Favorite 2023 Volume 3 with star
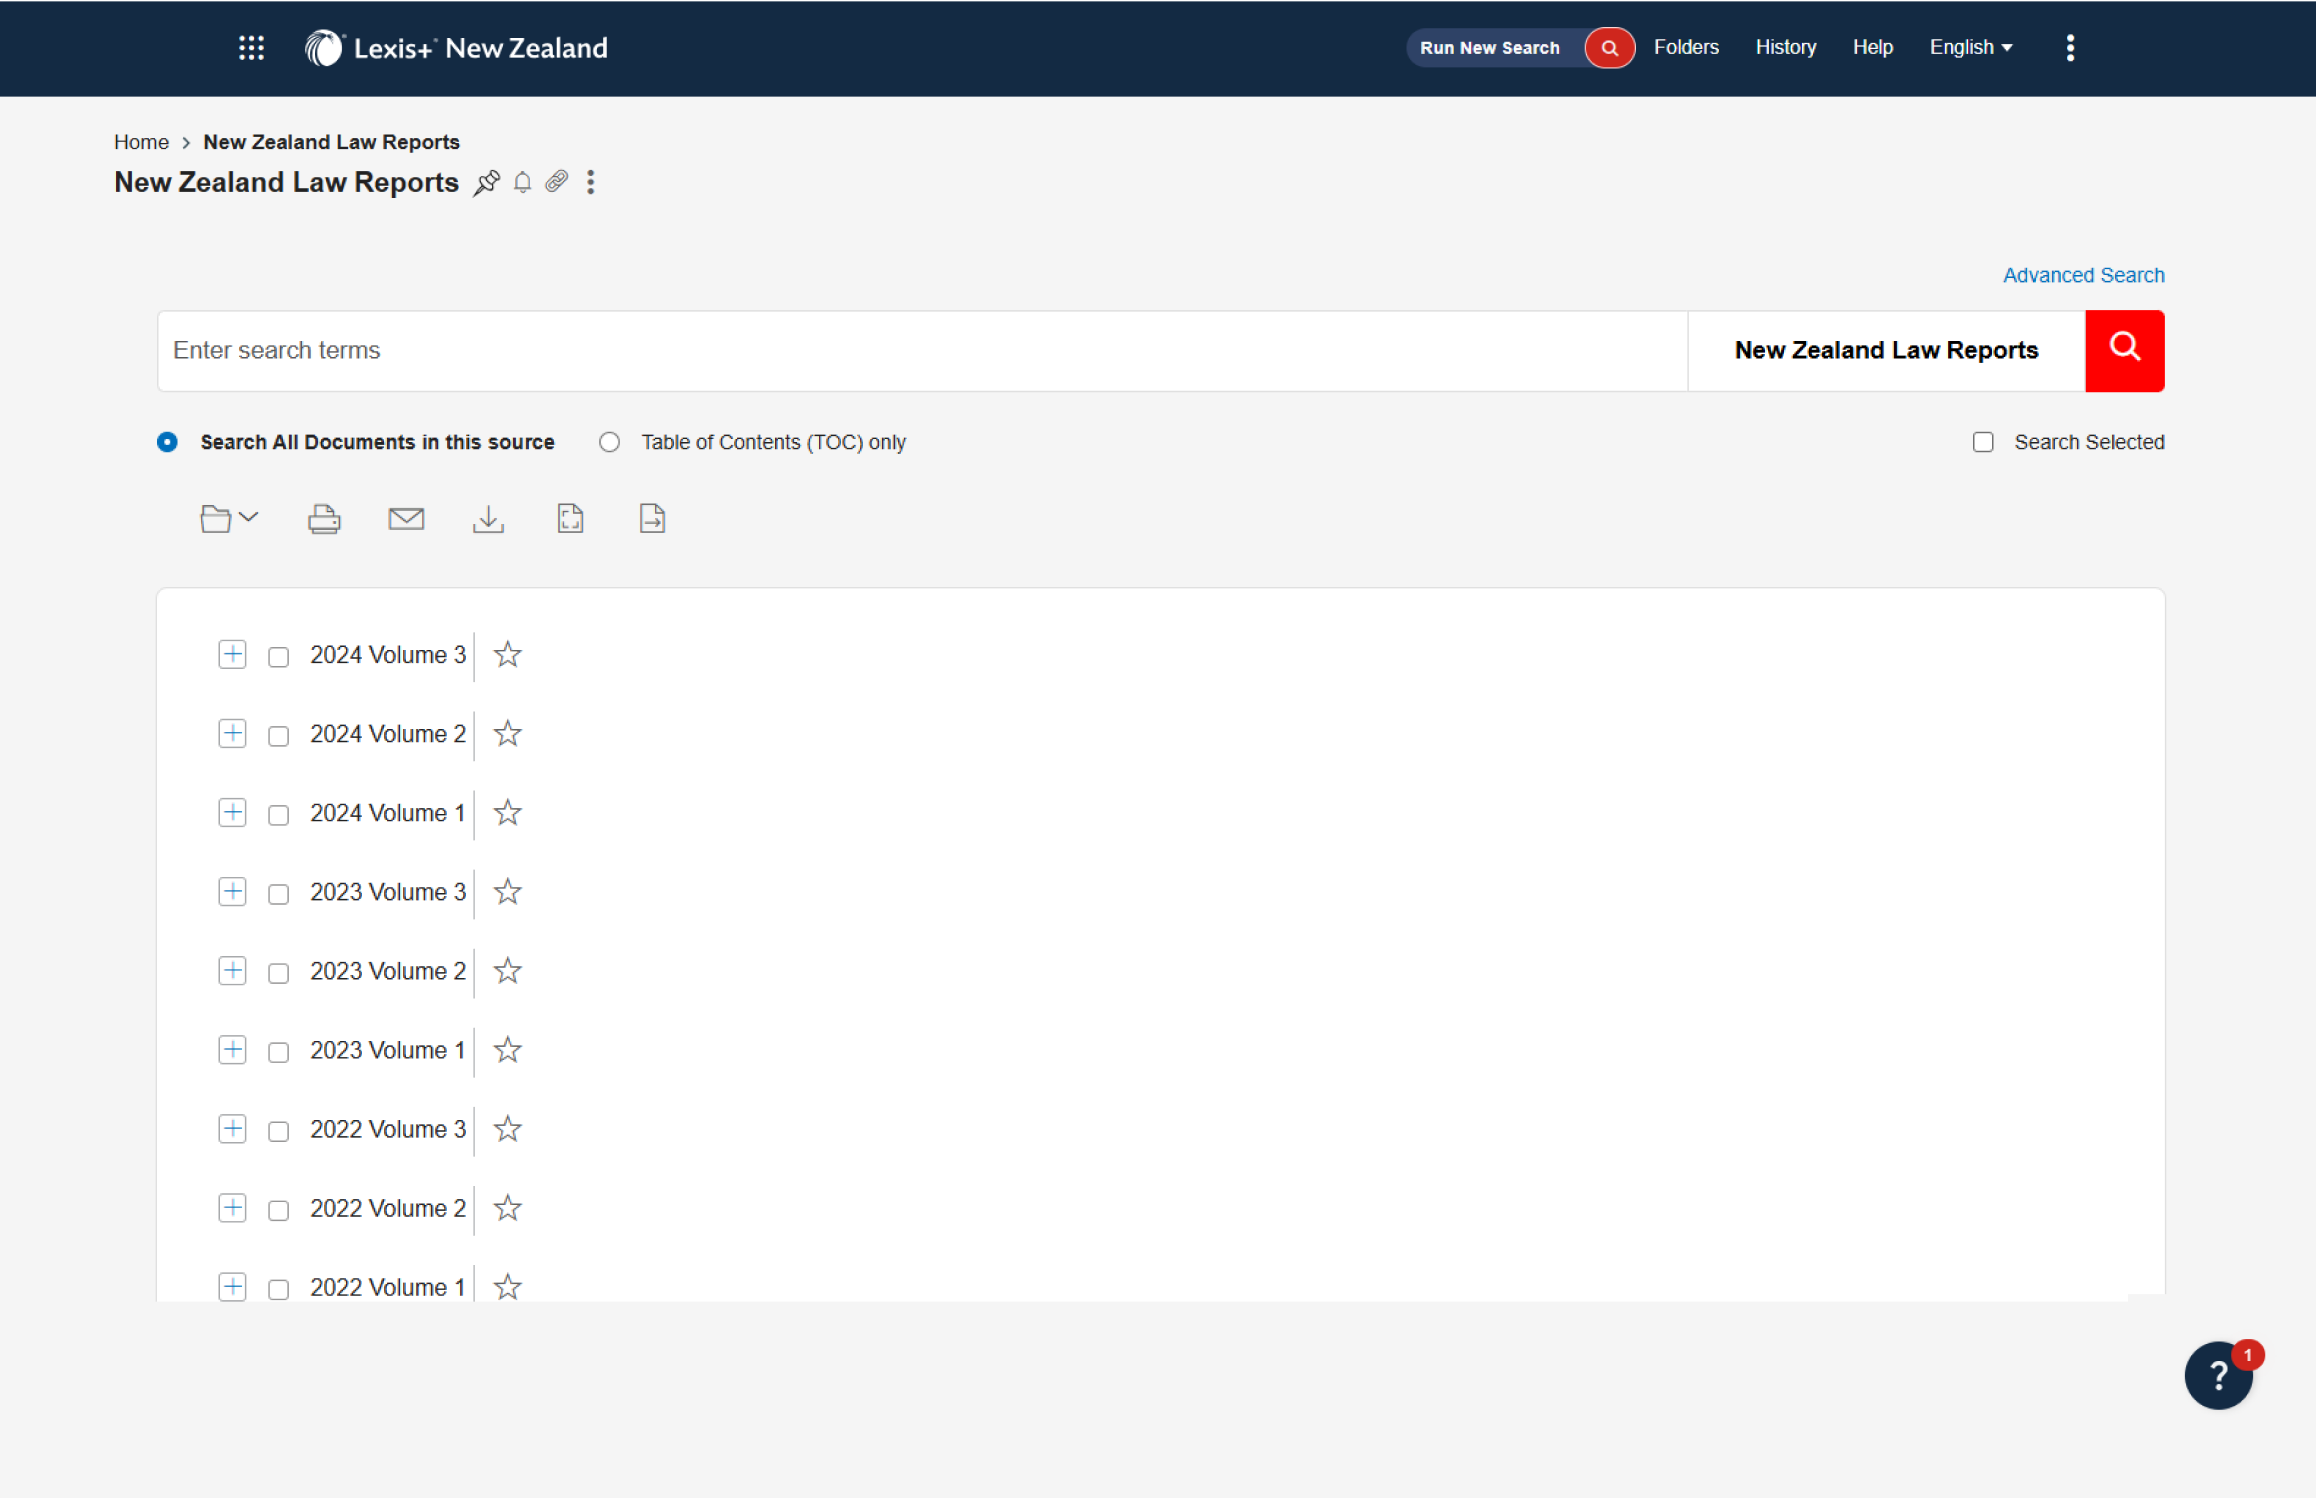Screen dimensions: 2316x1498 click(x=508, y=892)
